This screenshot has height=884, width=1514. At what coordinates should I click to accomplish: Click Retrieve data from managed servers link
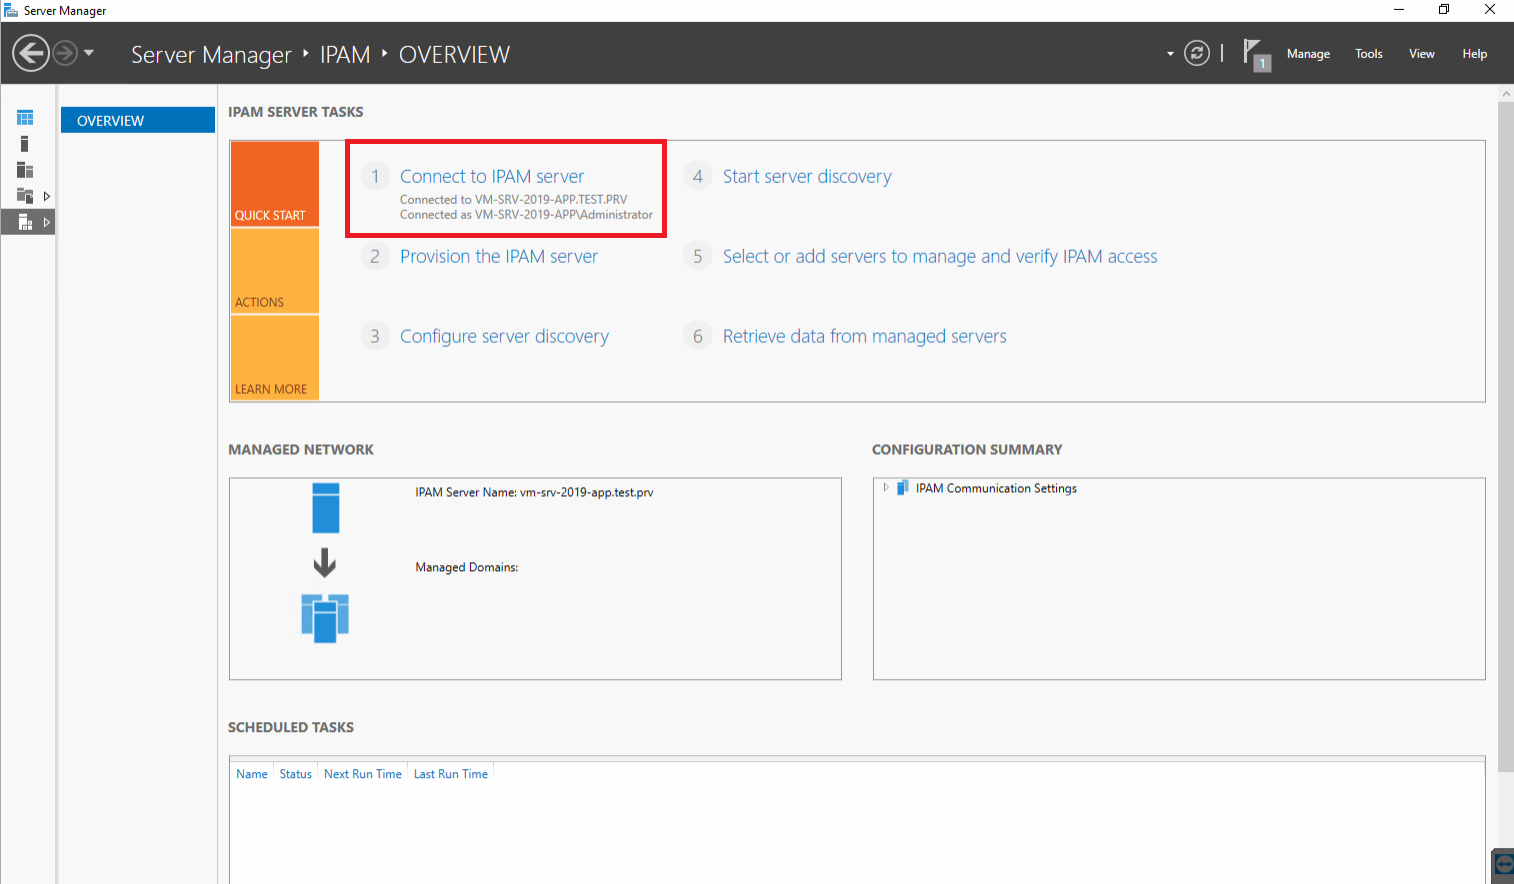(865, 336)
